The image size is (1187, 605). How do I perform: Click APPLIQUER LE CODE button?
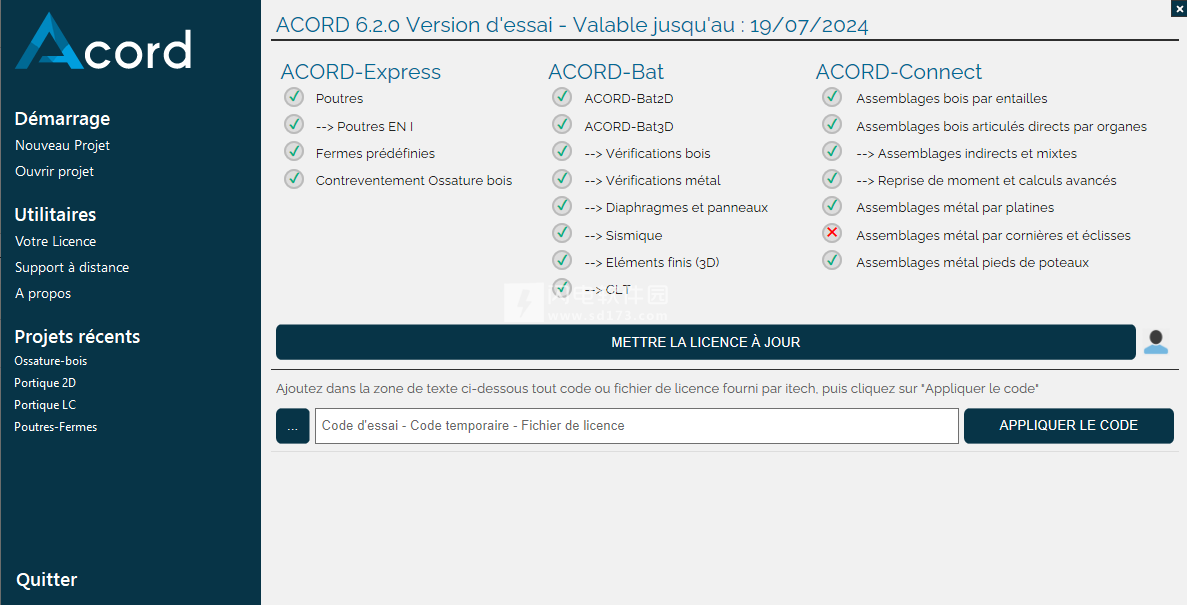pyautogui.click(x=1068, y=426)
